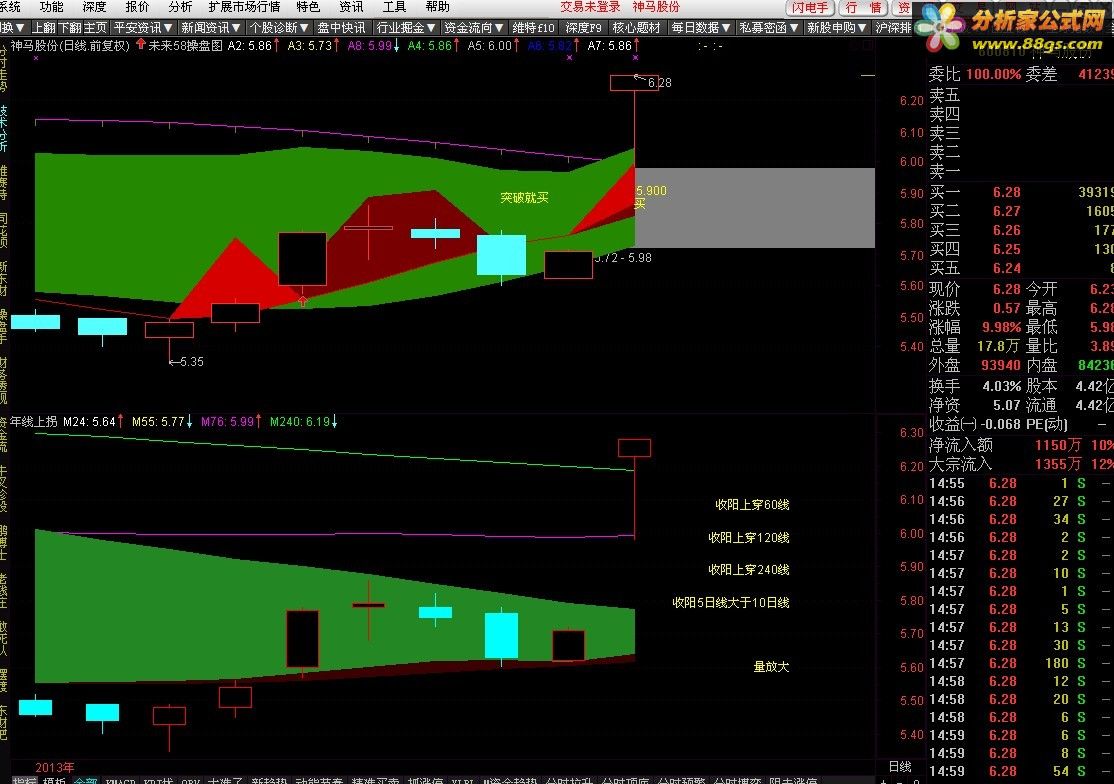Click the 收阳上穿240线 condition label
This screenshot has height=784, width=1114.
click(x=749, y=570)
